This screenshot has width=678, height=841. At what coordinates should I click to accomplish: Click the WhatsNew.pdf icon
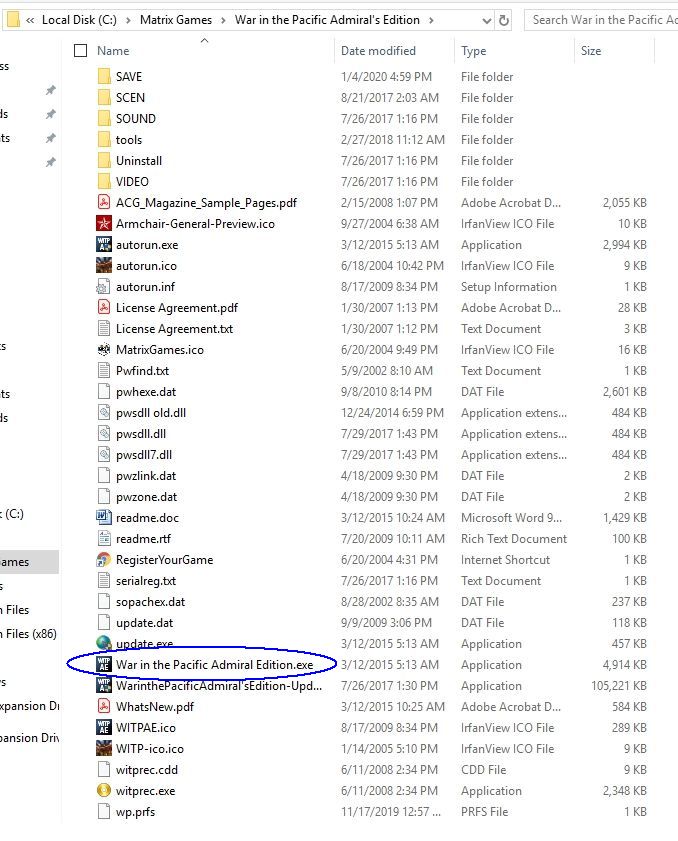(104, 706)
